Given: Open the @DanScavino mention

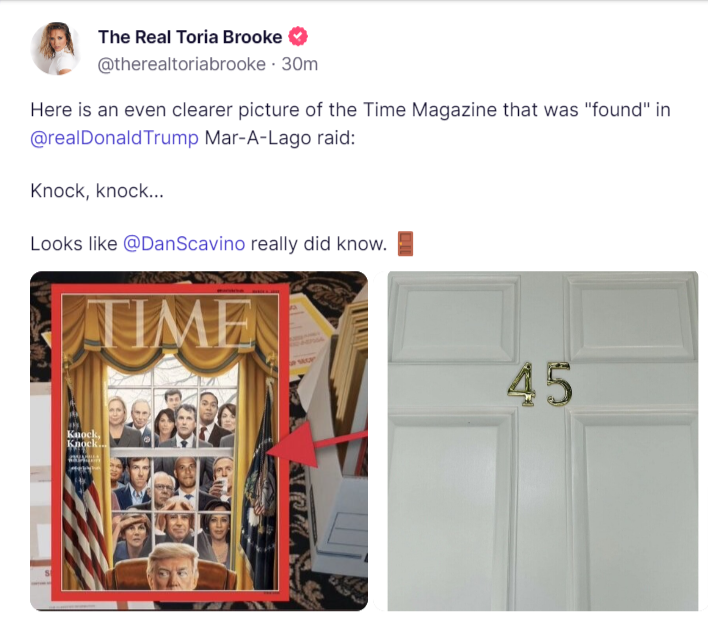Looking at the screenshot, I should click(x=184, y=244).
